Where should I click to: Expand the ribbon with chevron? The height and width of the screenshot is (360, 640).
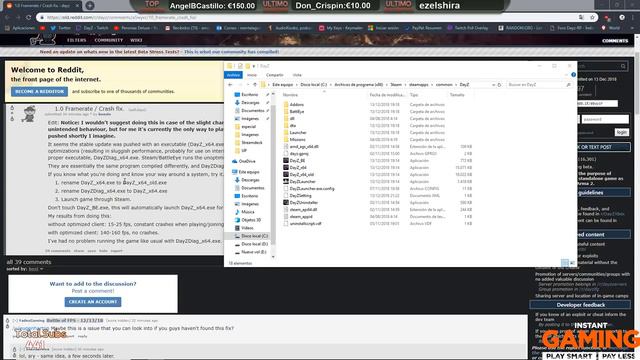567,75
